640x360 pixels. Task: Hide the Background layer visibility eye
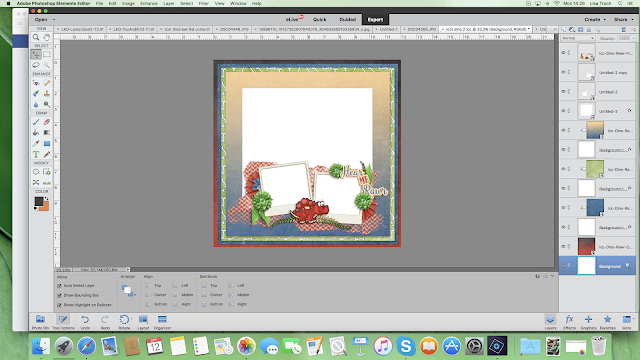point(563,266)
